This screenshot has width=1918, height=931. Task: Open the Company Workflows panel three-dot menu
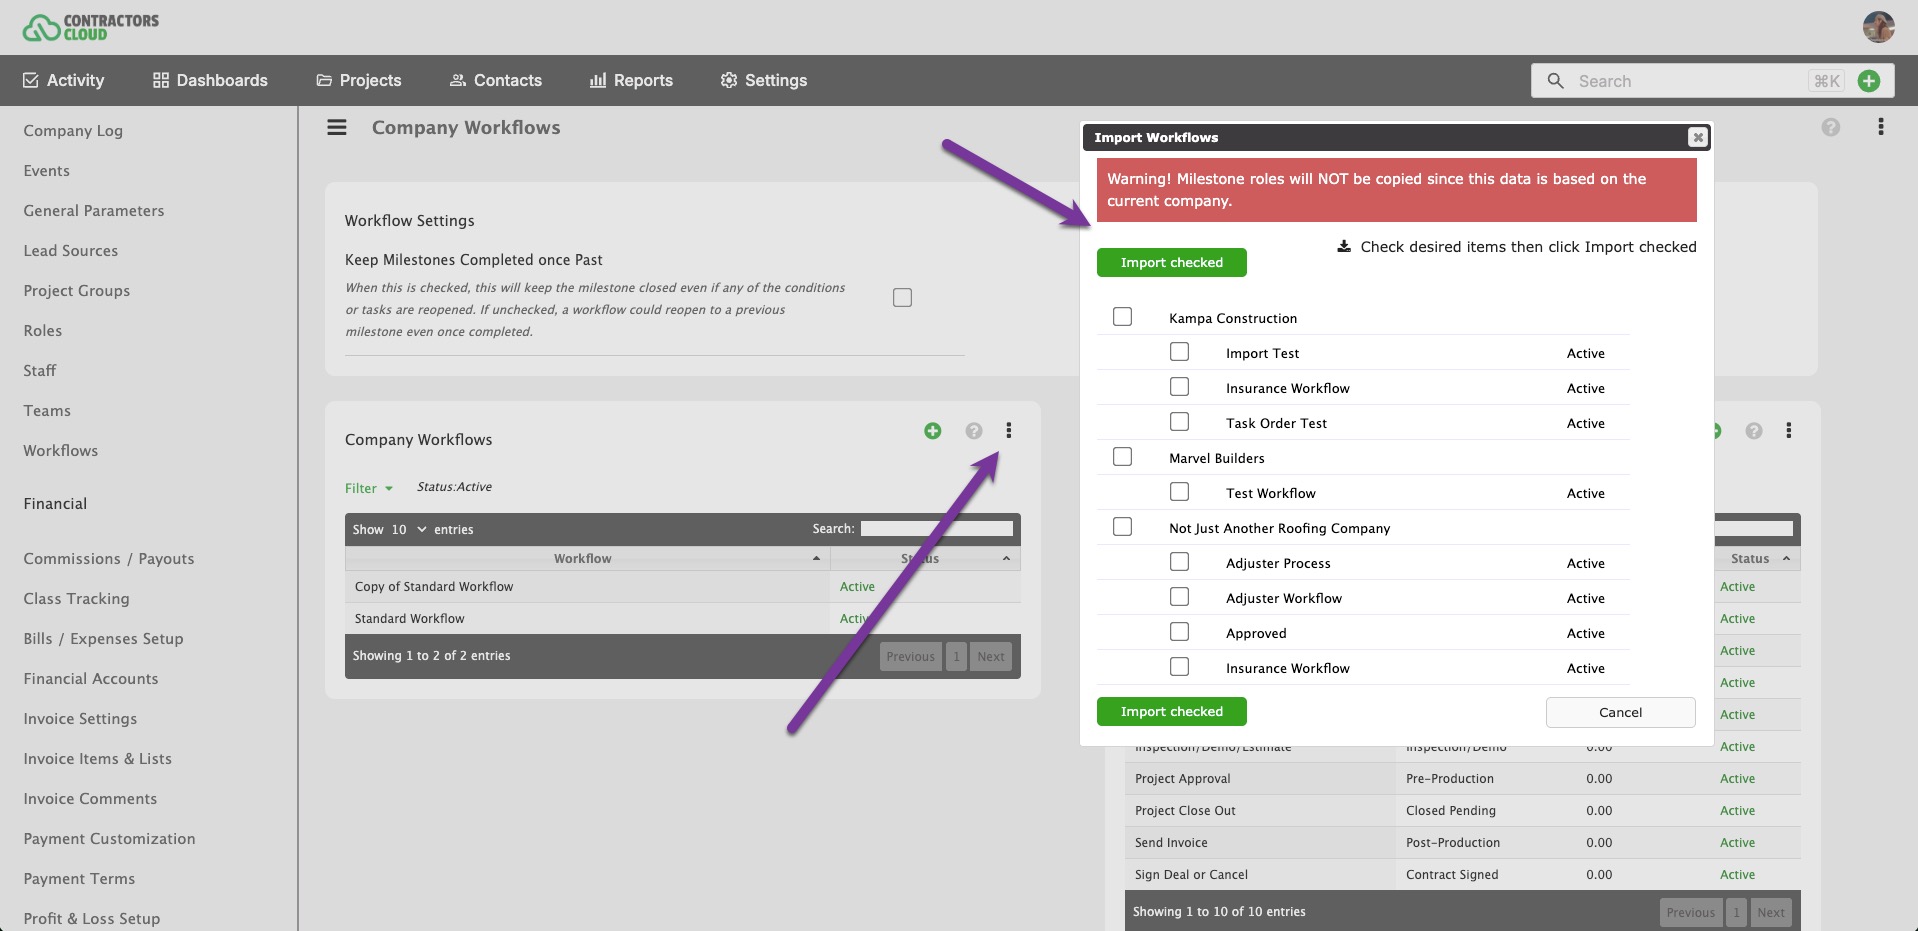[x=1009, y=431]
